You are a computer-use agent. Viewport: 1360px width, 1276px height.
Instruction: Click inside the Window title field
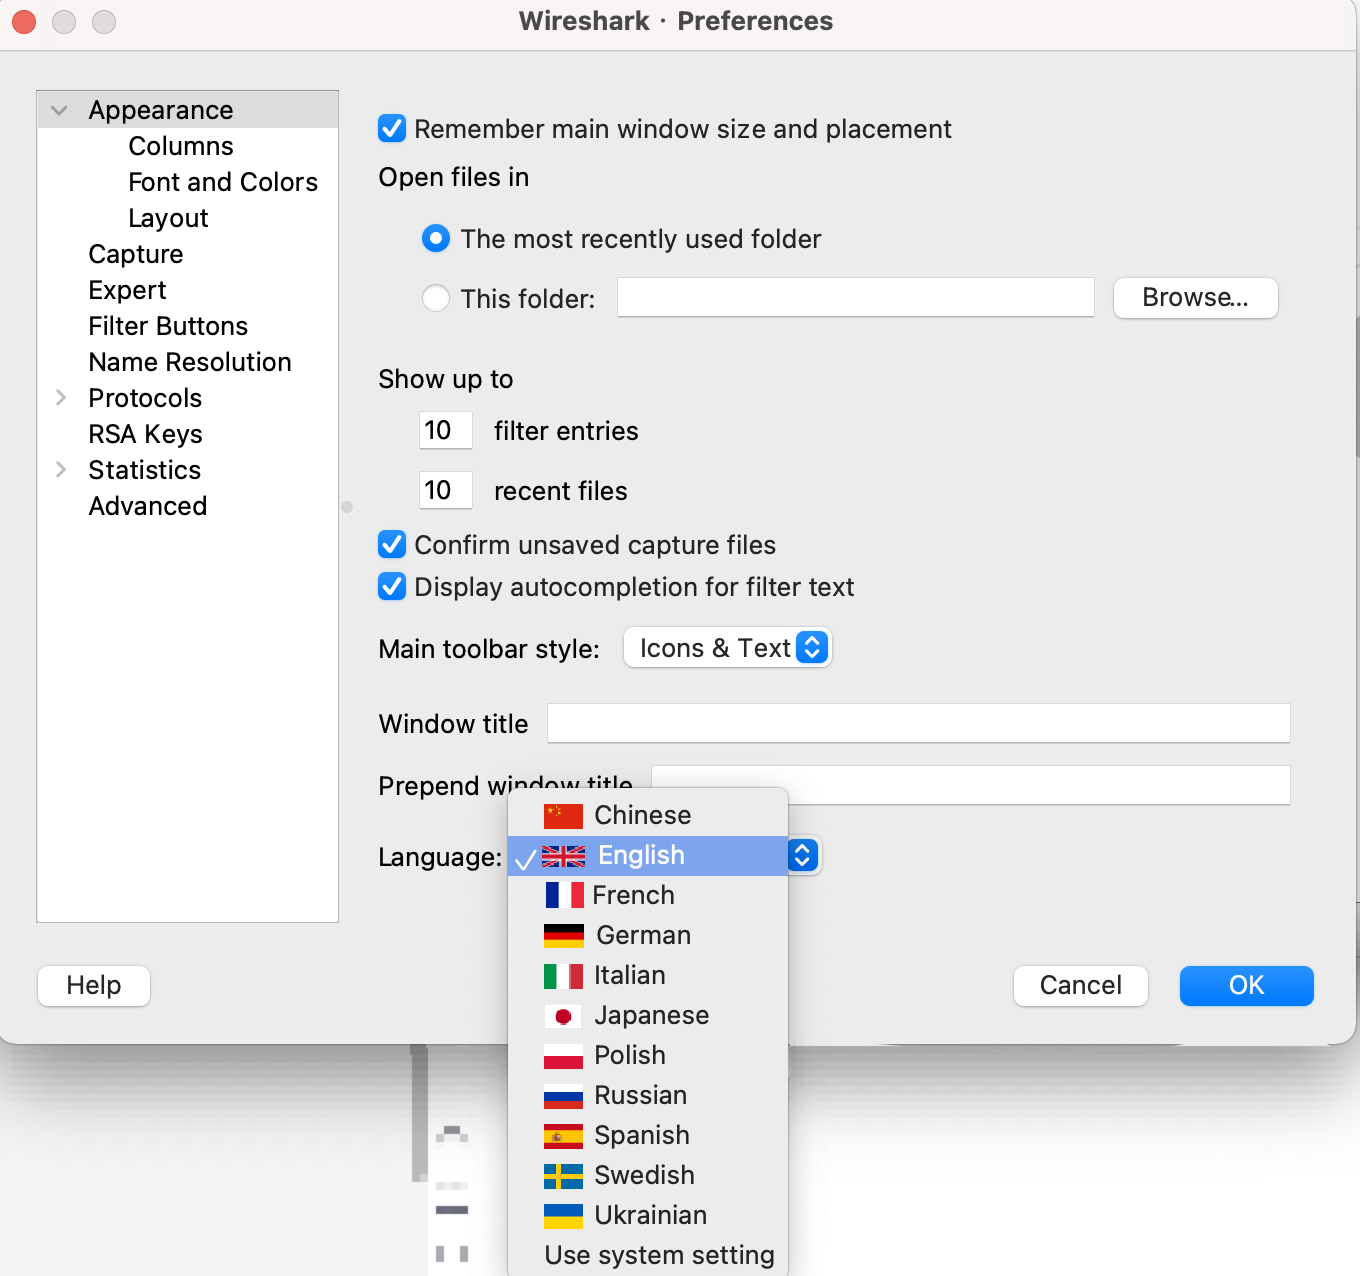pos(918,723)
